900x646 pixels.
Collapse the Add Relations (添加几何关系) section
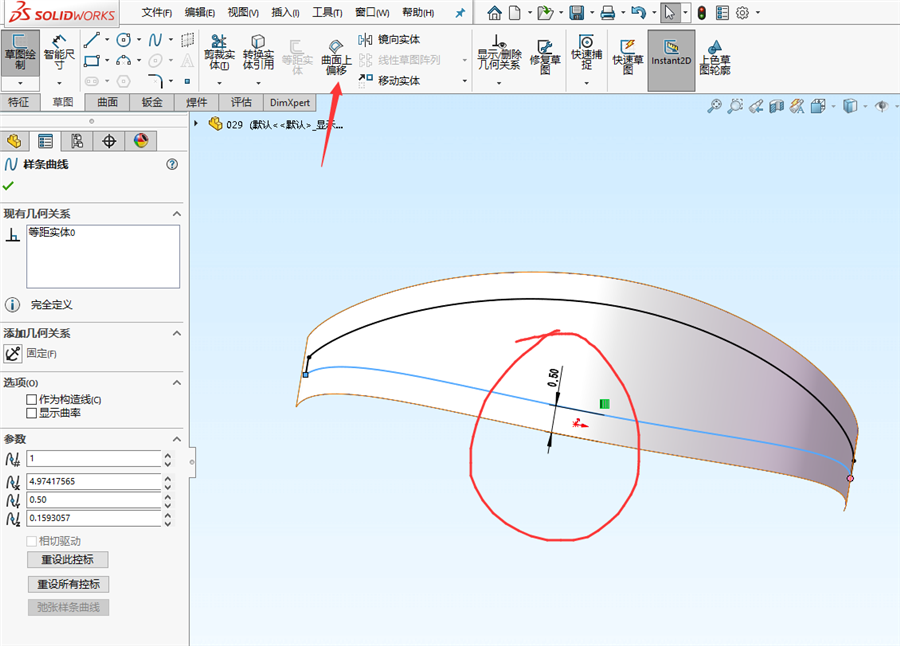coord(177,333)
